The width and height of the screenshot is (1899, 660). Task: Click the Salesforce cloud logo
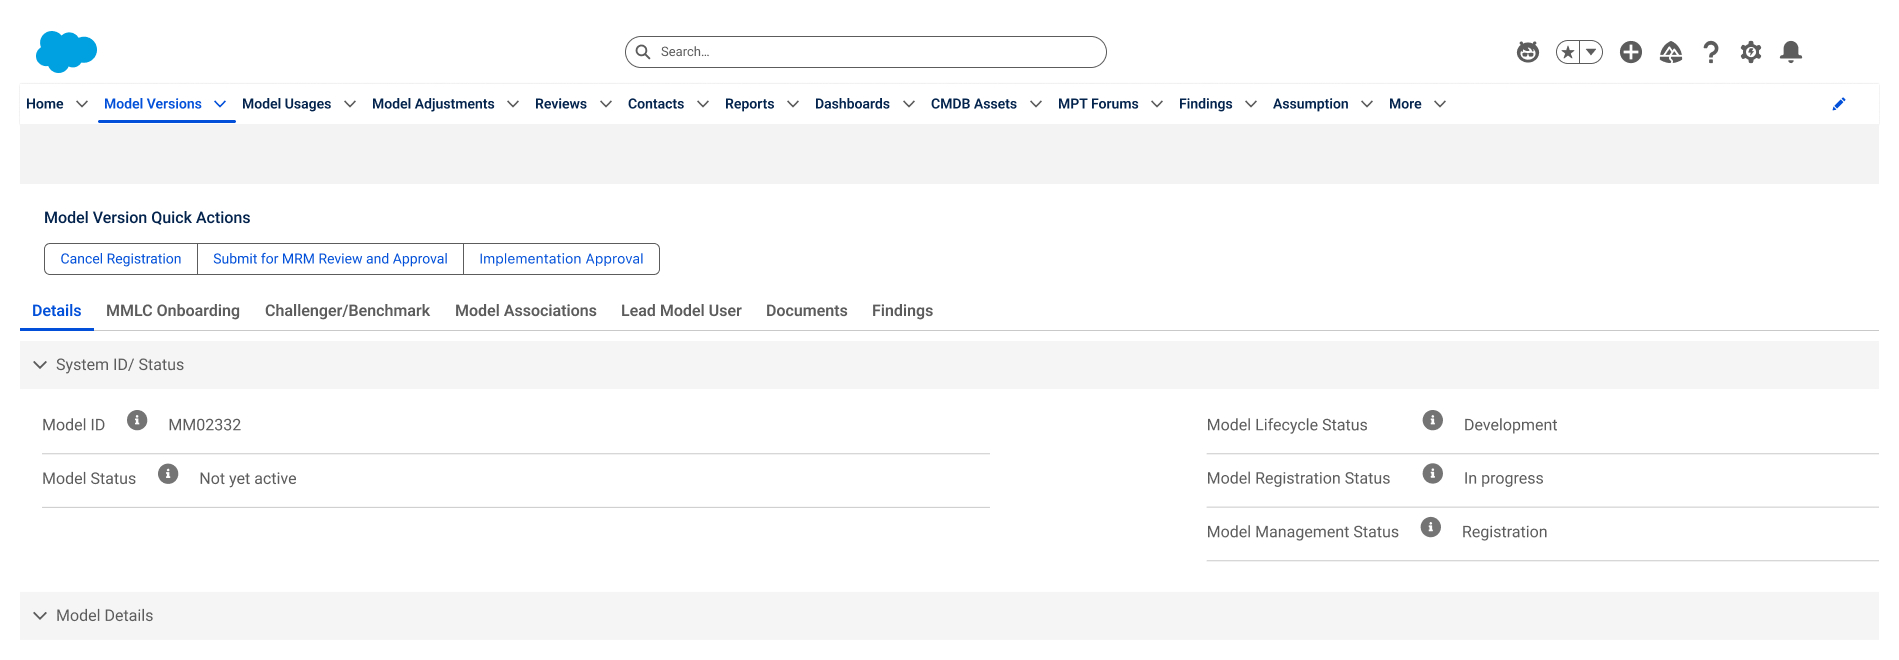[x=66, y=52]
